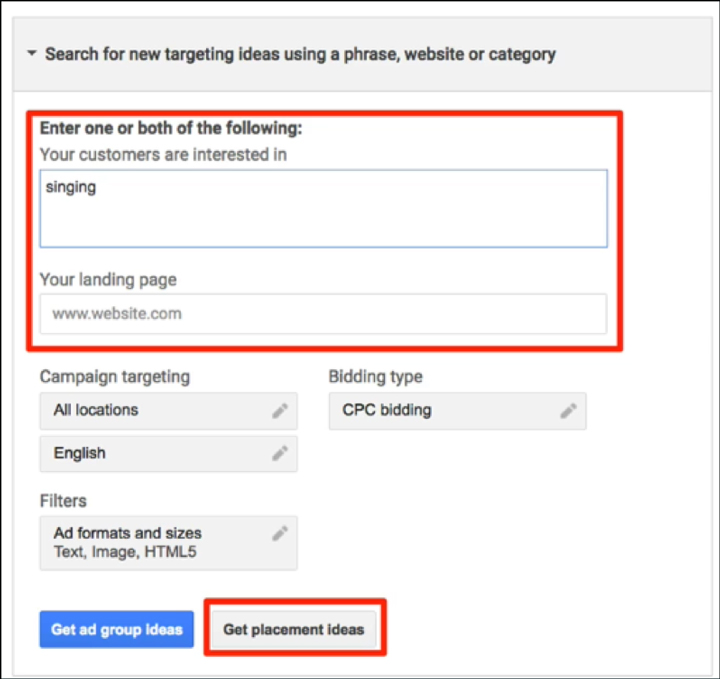720x679 pixels.
Task: Click the 'Enter one or both of the following' heading
Action: tap(171, 129)
